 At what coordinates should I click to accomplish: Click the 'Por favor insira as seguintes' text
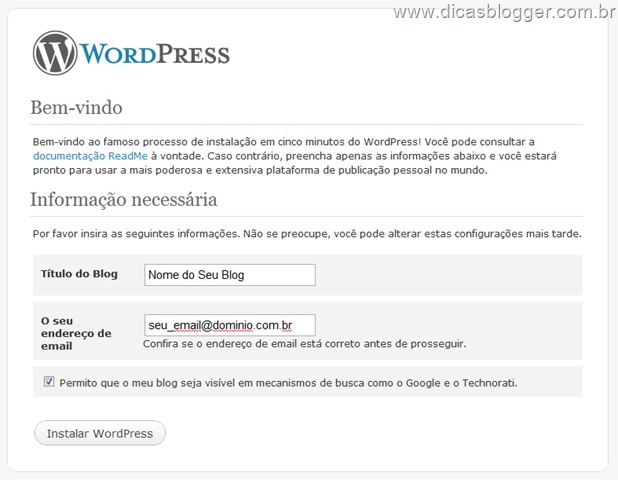[x=307, y=234]
